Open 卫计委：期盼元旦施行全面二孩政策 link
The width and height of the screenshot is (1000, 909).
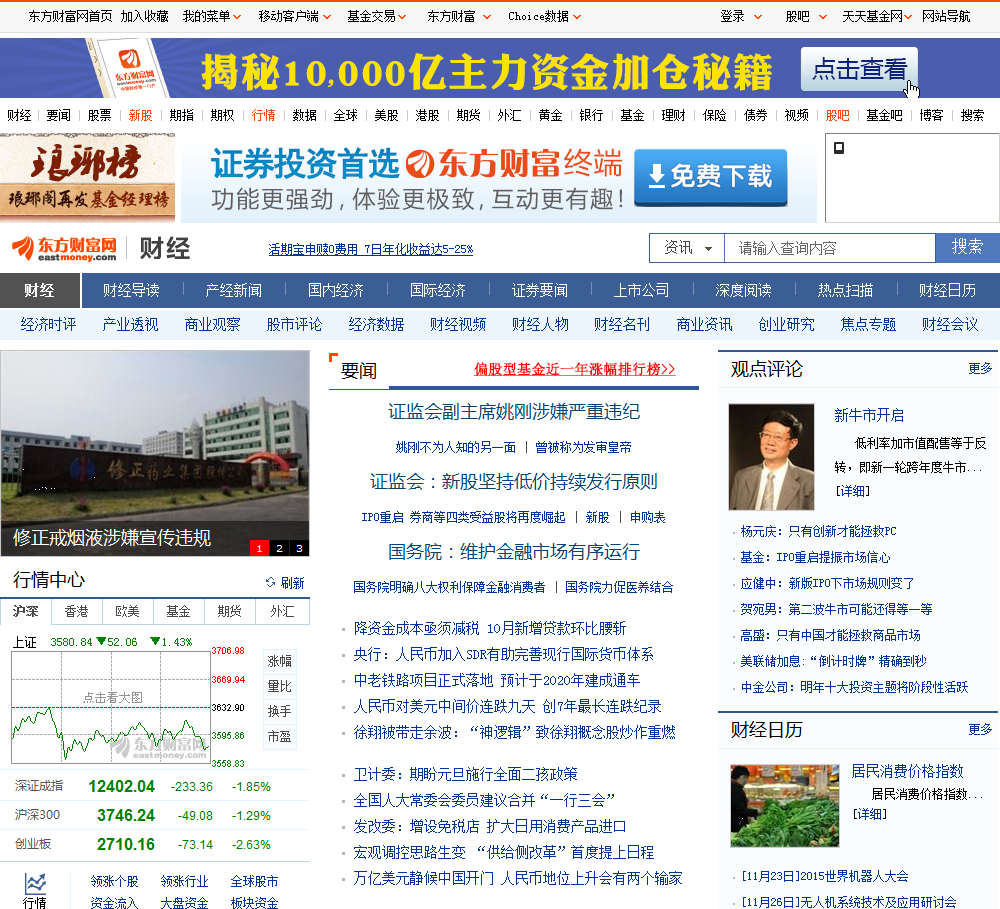pyautogui.click(x=466, y=774)
